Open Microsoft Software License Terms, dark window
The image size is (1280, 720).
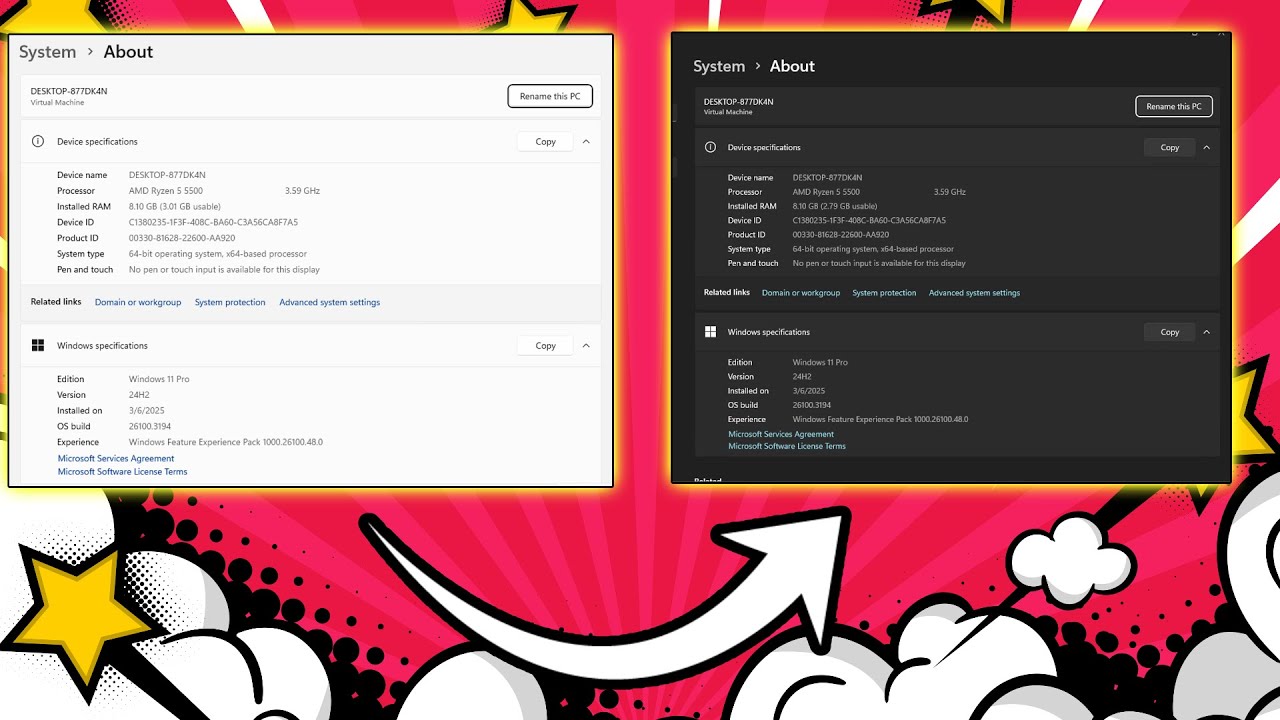(x=787, y=446)
